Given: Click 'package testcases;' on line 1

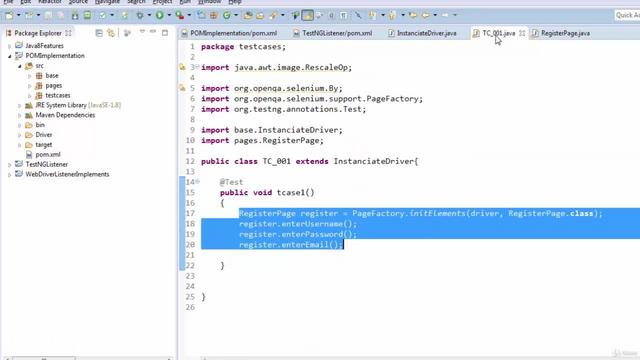Looking at the screenshot, I should click(x=243, y=47).
